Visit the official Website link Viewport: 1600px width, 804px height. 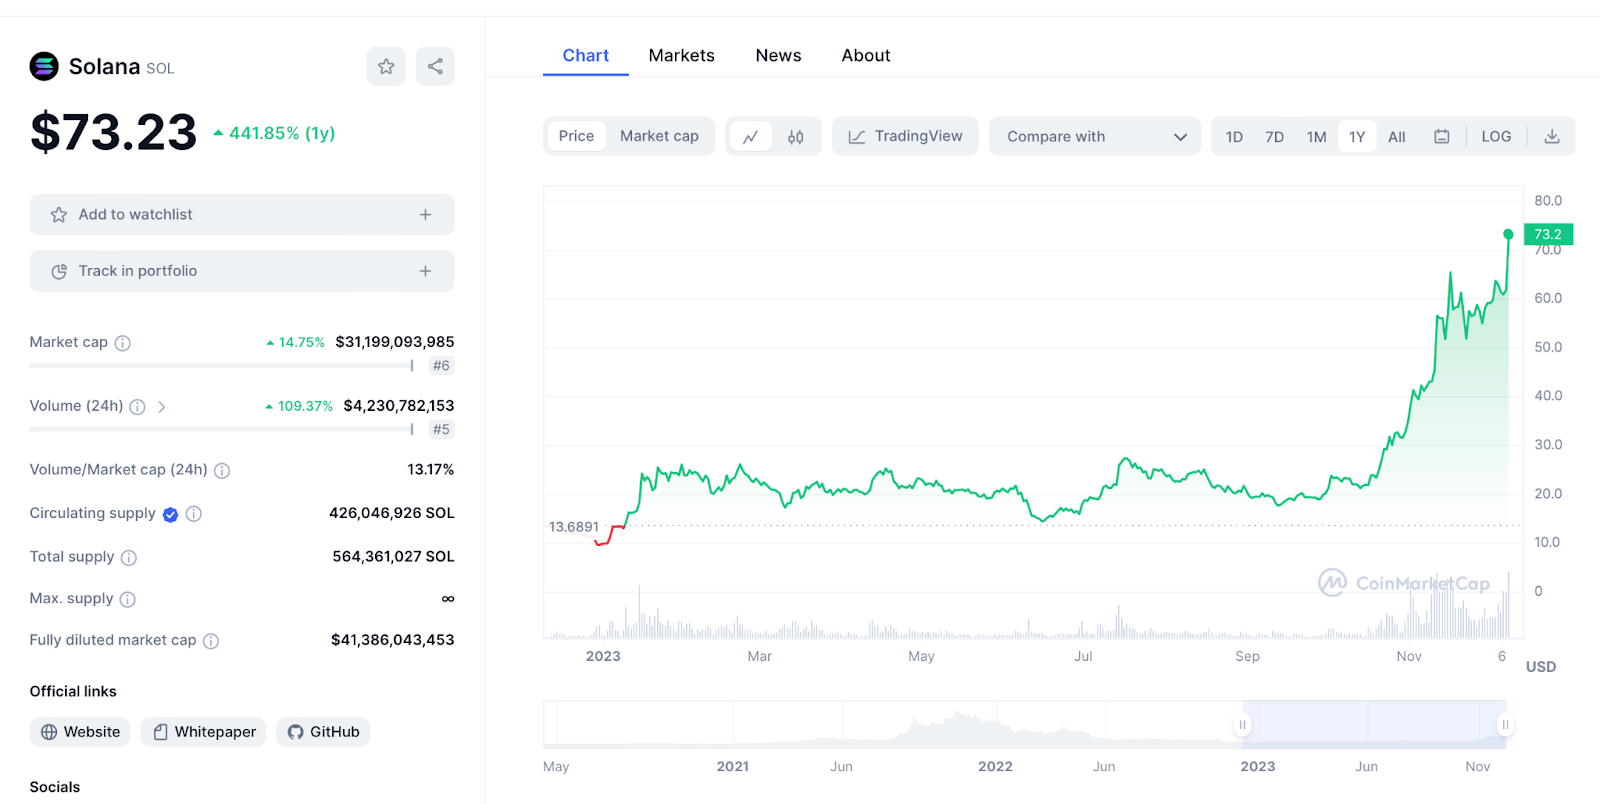pyautogui.click(x=80, y=732)
